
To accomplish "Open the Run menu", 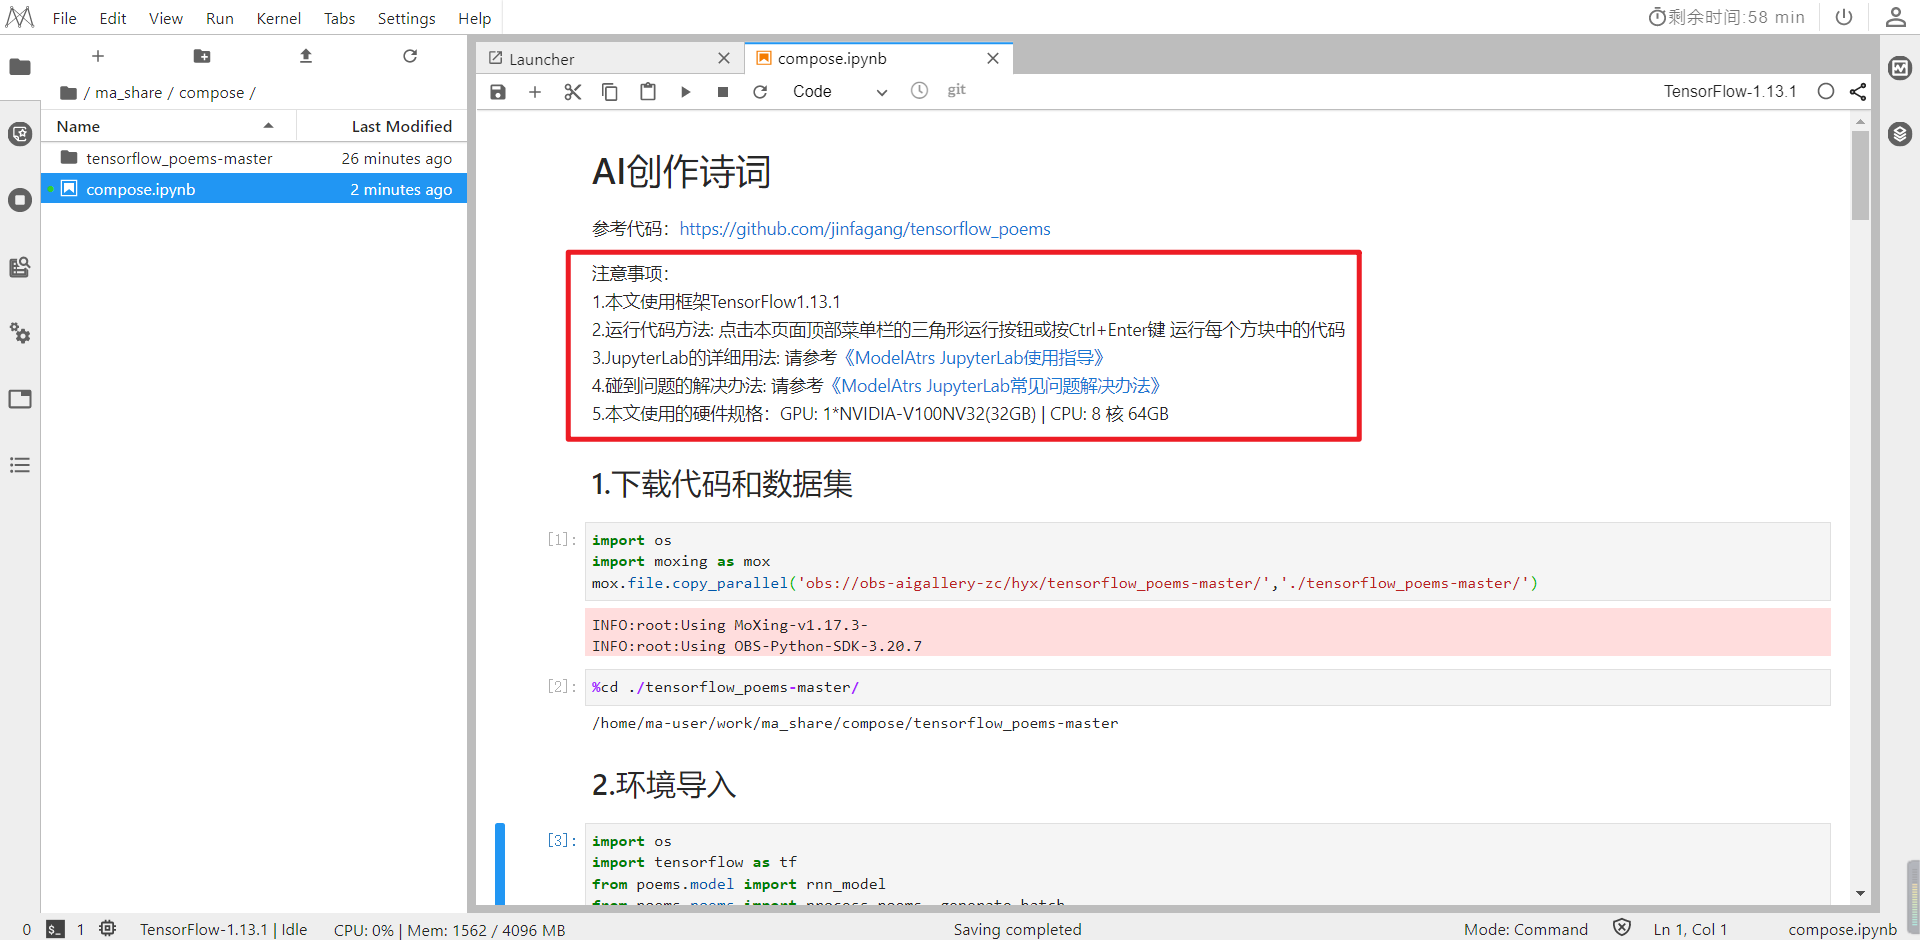I will coord(220,18).
